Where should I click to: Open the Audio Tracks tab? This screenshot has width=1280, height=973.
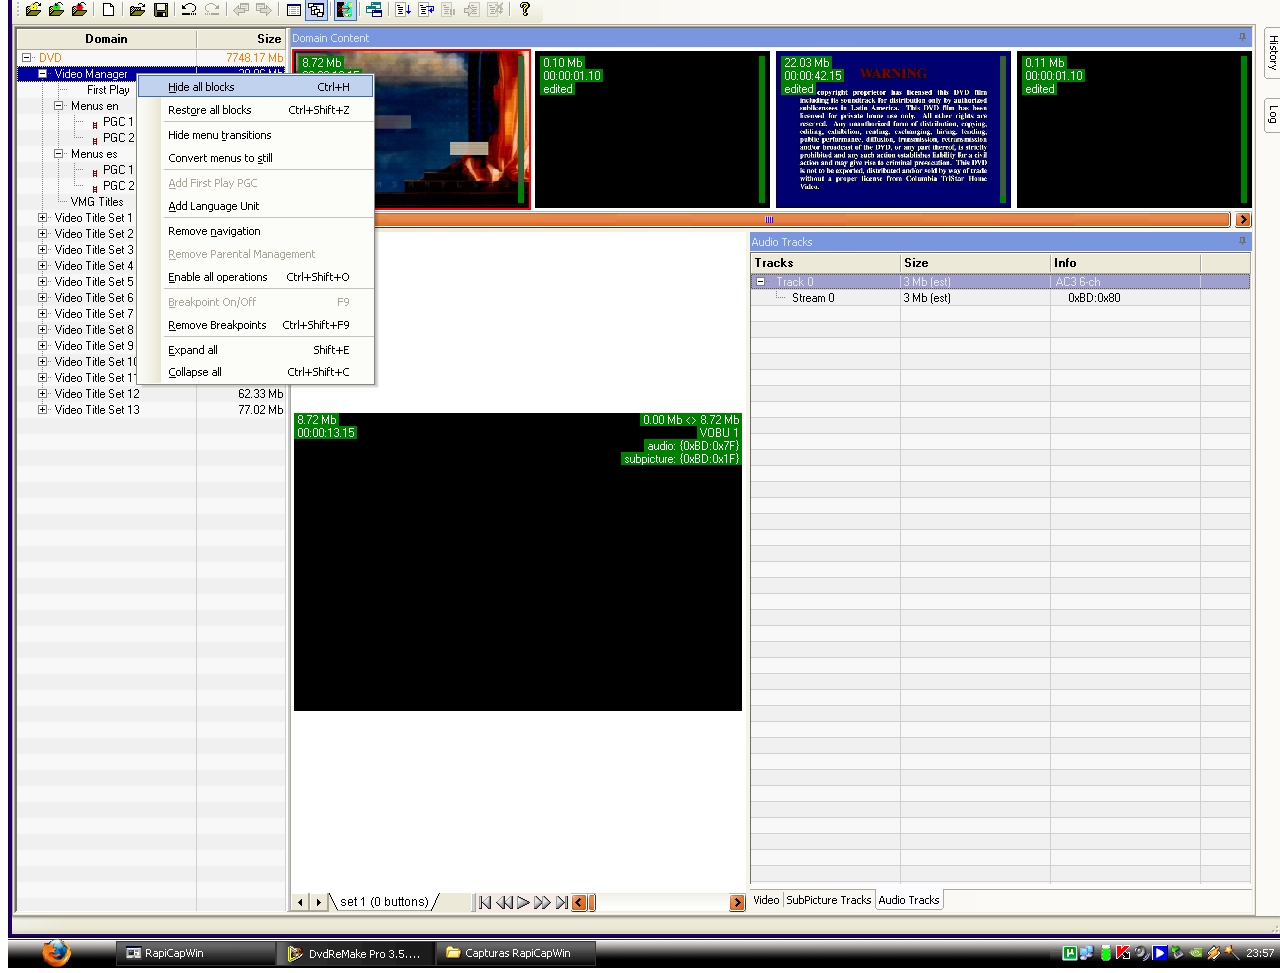coord(909,900)
